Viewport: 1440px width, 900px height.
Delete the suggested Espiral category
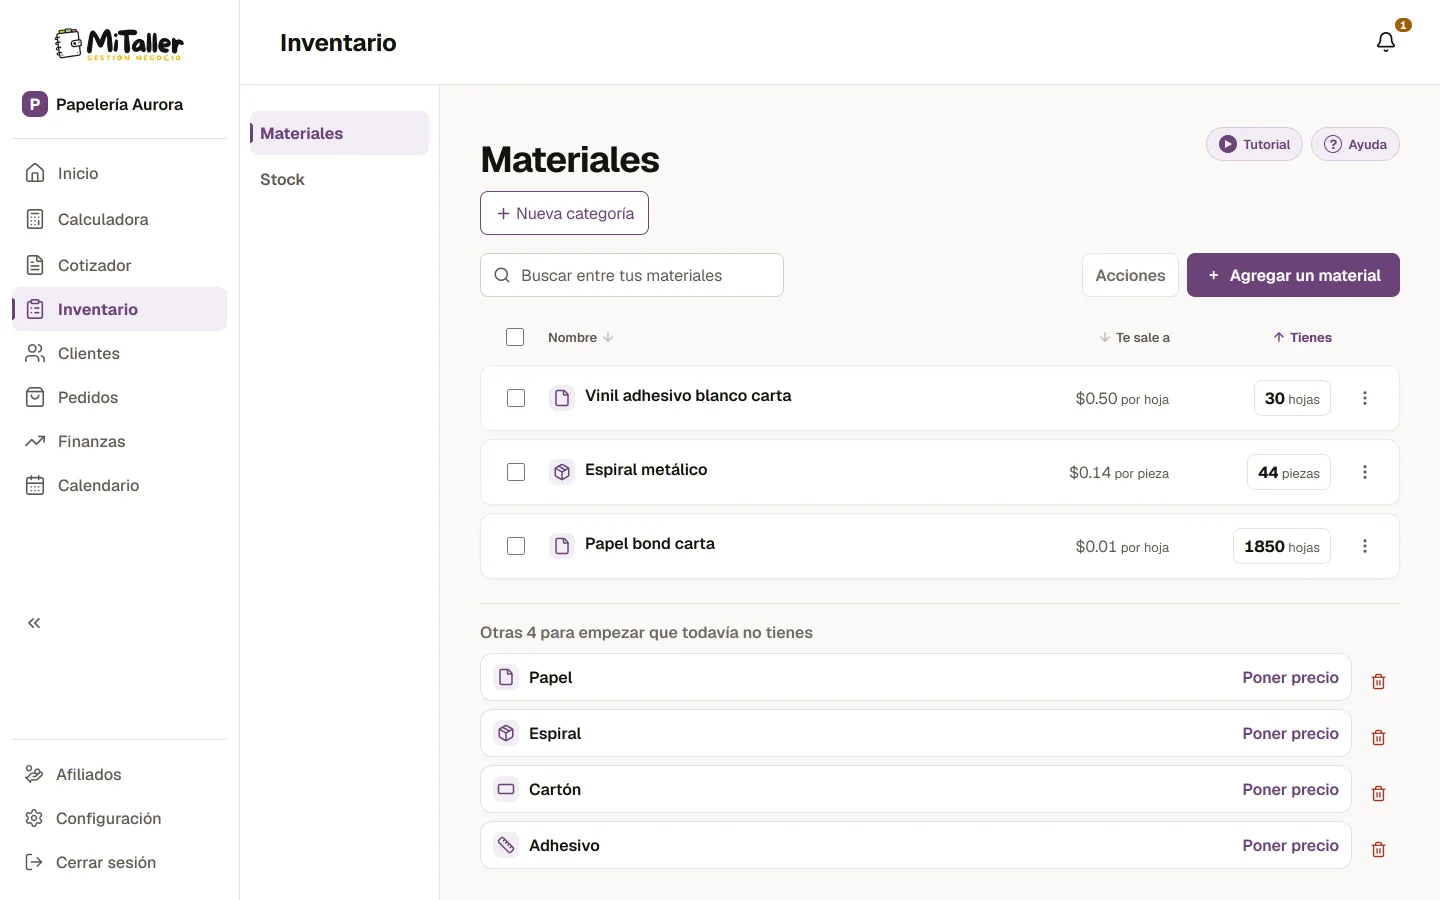pyautogui.click(x=1378, y=737)
